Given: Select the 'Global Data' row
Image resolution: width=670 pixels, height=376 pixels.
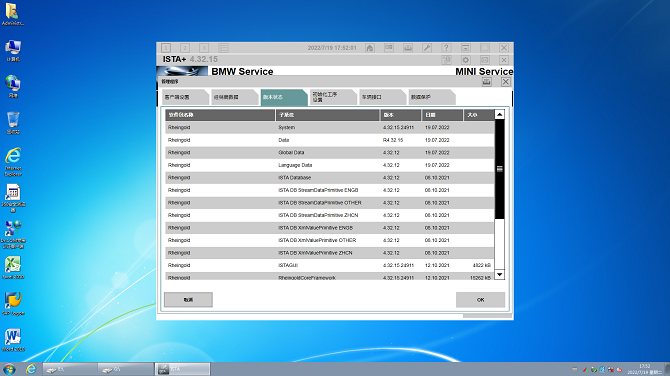Looking at the screenshot, I should 329,153.
